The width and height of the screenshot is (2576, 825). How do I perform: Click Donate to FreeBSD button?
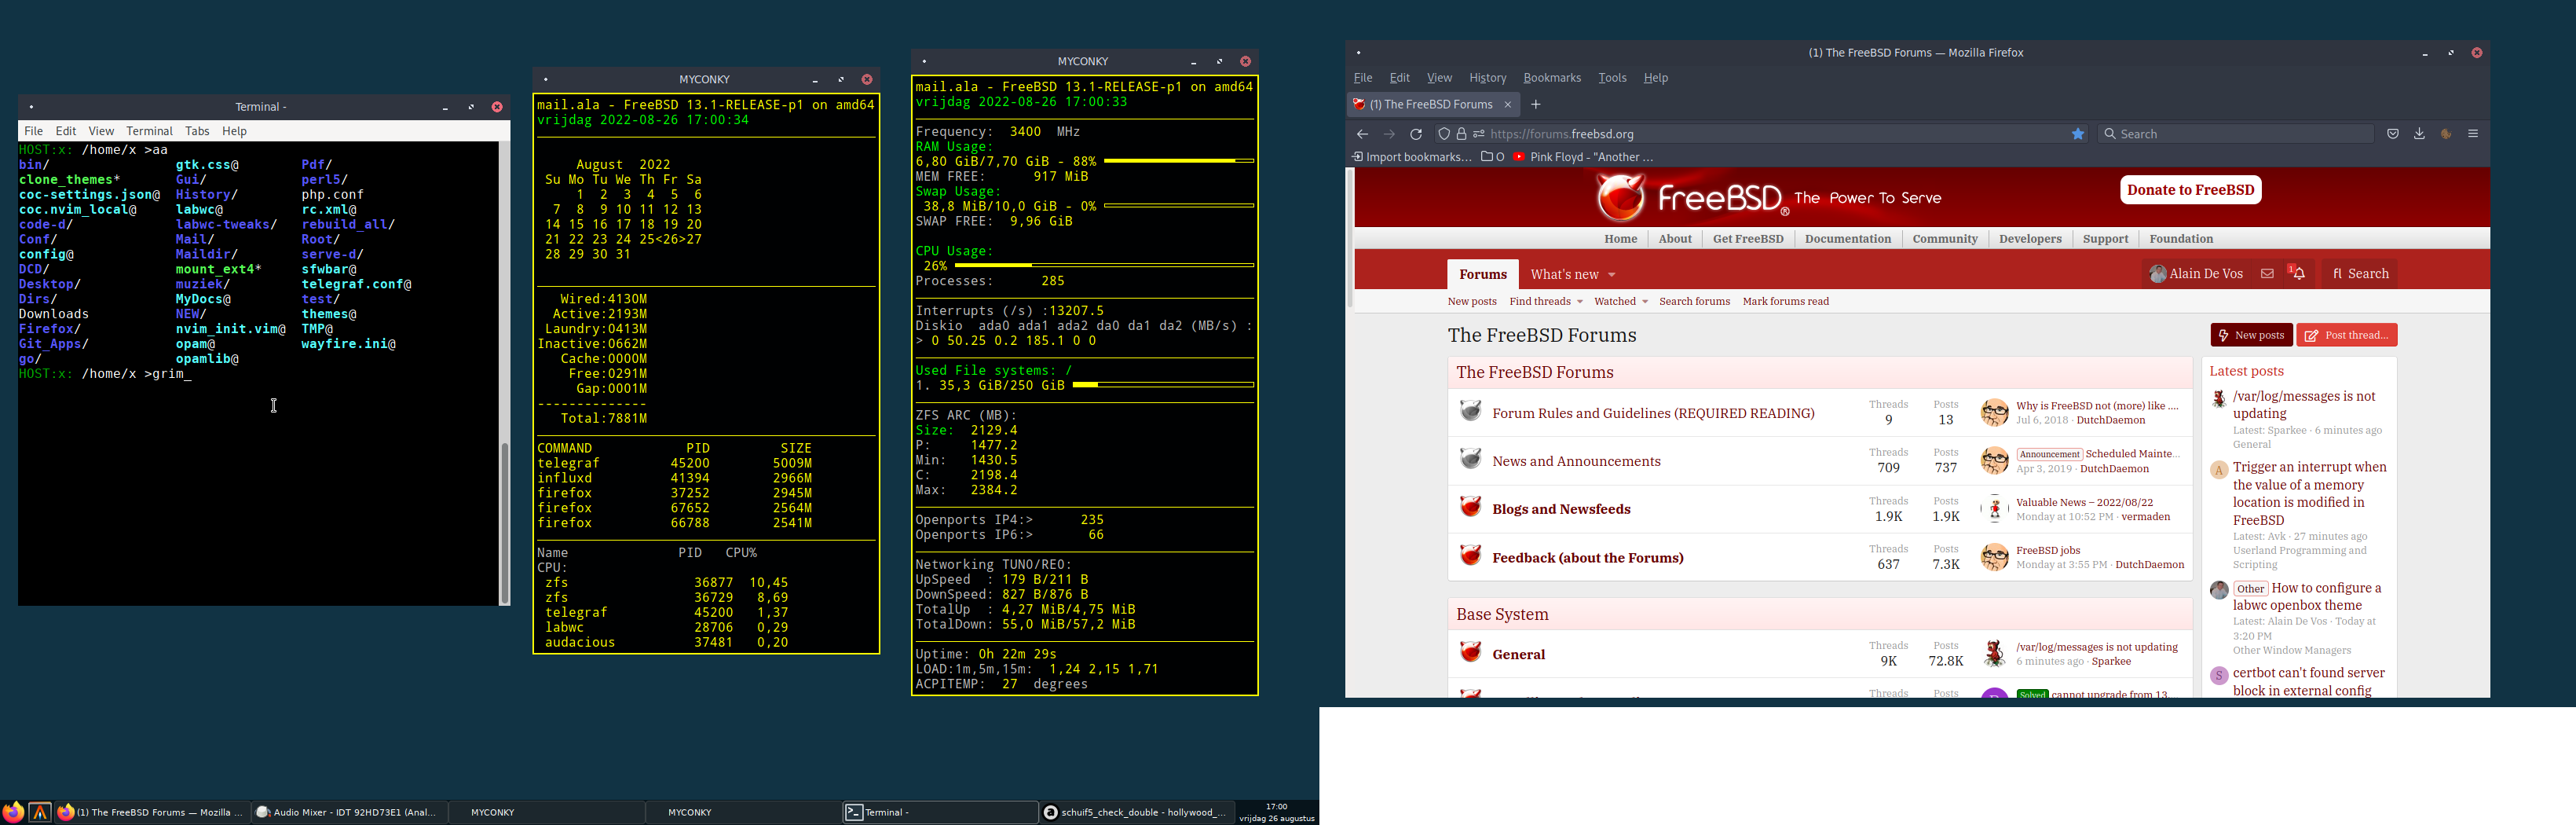pyautogui.click(x=2190, y=190)
